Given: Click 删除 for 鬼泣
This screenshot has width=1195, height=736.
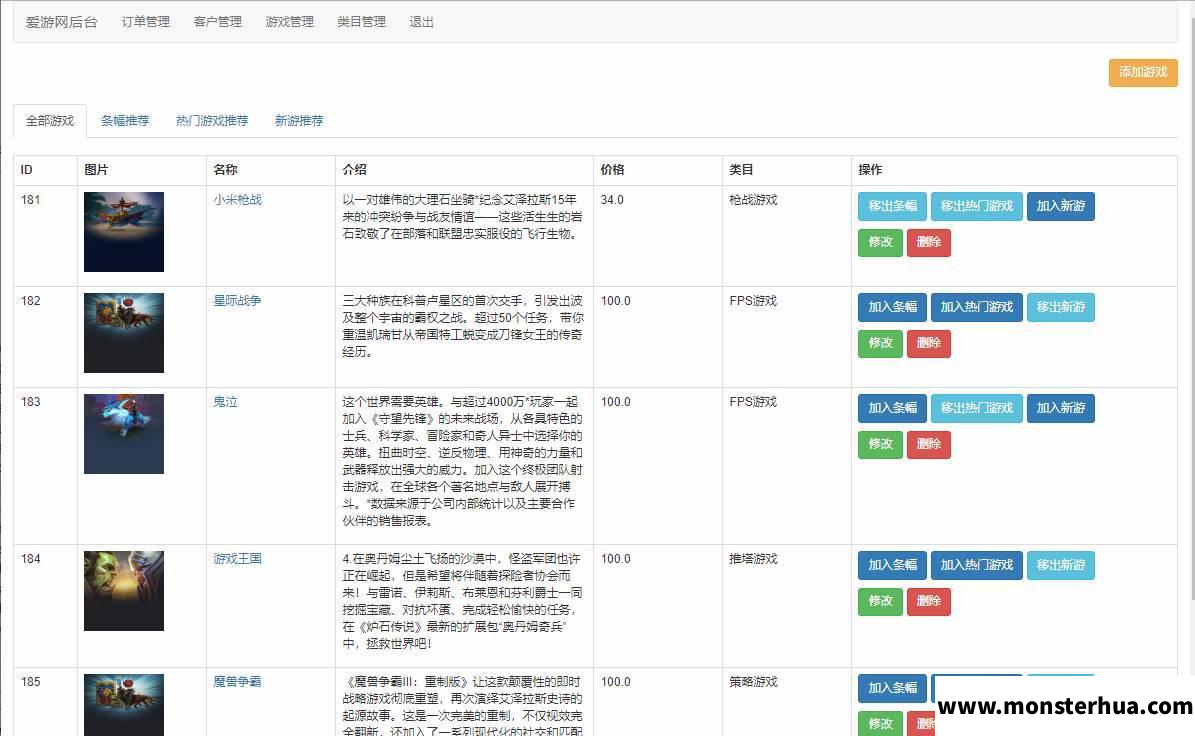Looking at the screenshot, I should pyautogui.click(x=928, y=444).
